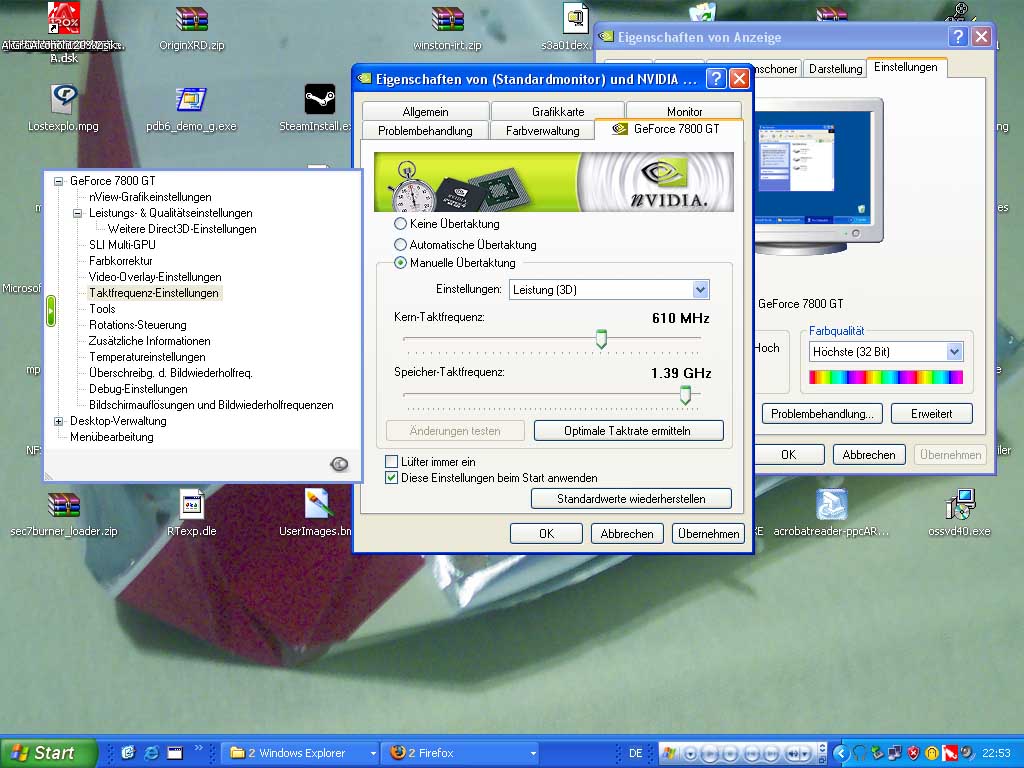
Task: Expand quick launch overflow chevron
Action: pyautogui.click(x=199, y=748)
